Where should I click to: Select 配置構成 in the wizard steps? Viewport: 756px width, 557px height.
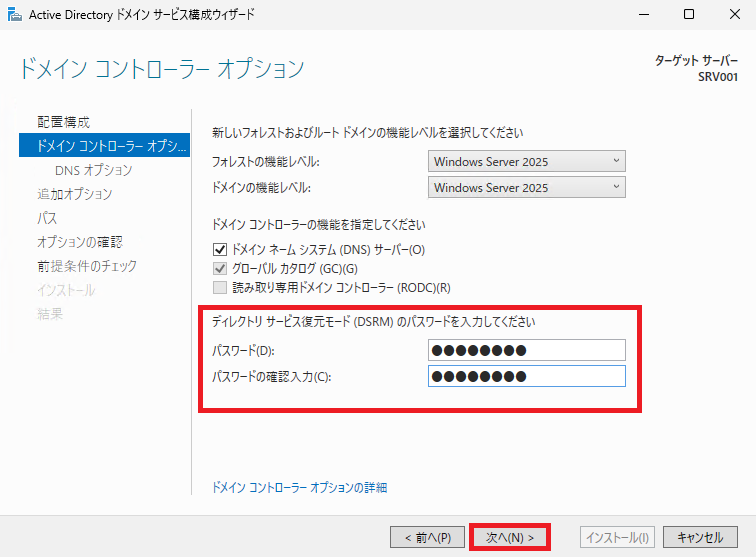click(64, 122)
